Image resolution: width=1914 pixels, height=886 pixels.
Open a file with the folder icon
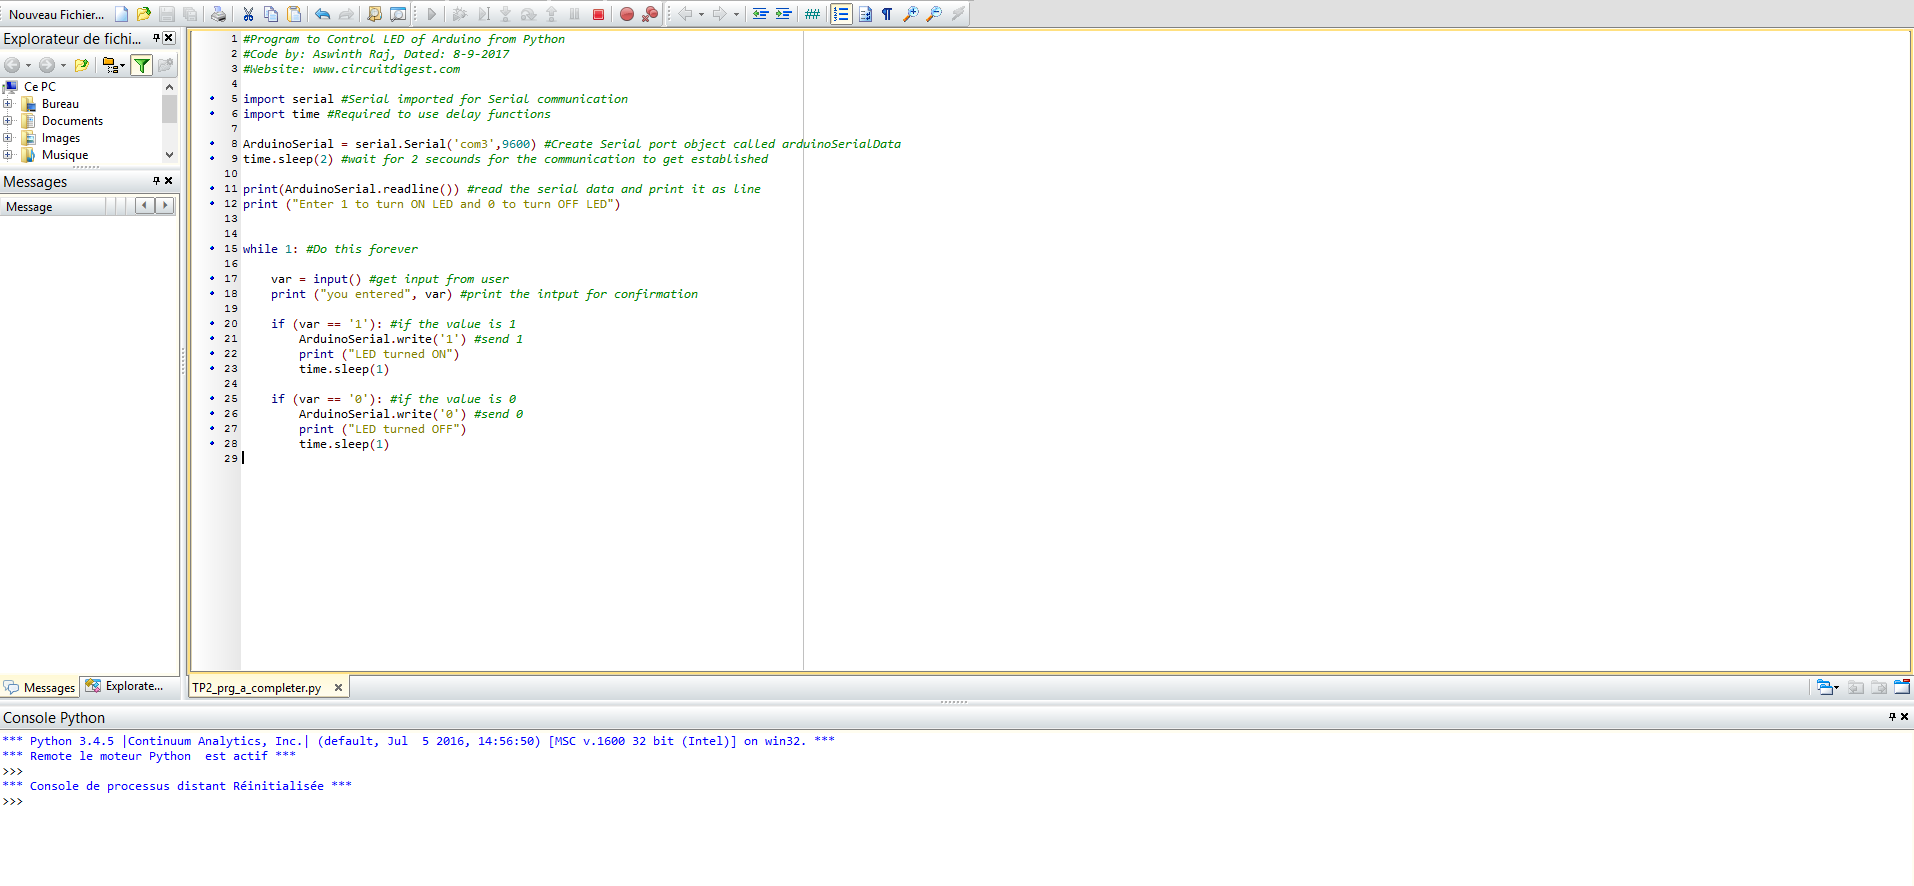tap(144, 14)
